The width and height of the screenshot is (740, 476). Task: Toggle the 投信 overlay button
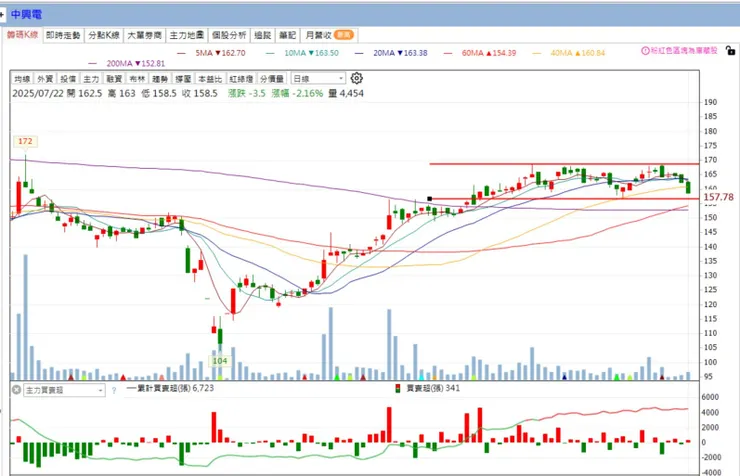tap(68, 79)
